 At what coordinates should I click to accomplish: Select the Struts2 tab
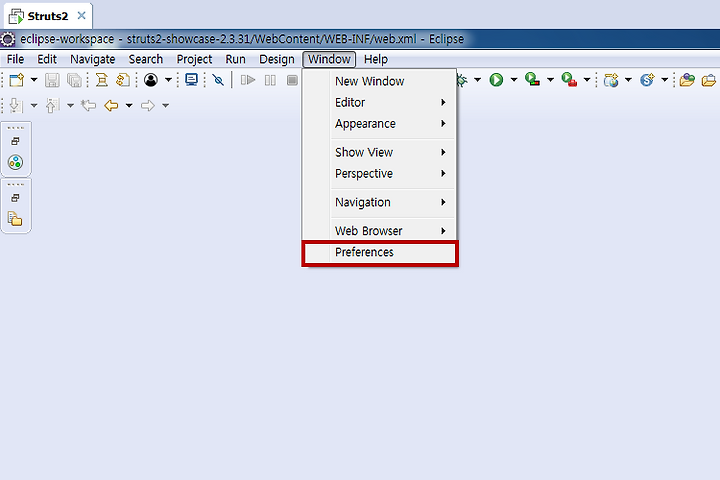[48, 16]
